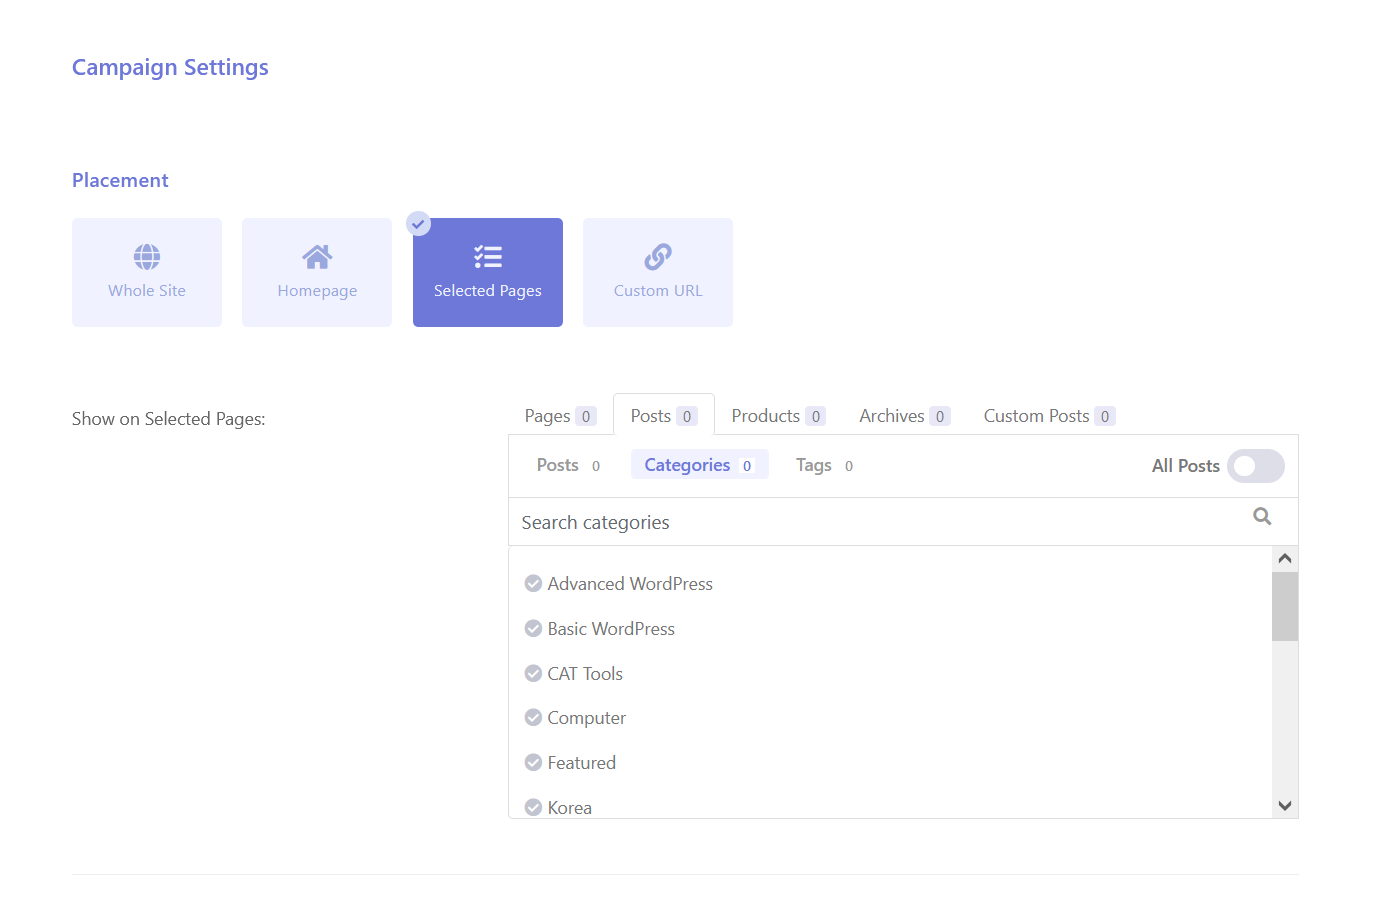Image resolution: width=1393 pixels, height=903 pixels.
Task: Click the checkmark badge on Selected Pages
Action: tap(419, 224)
